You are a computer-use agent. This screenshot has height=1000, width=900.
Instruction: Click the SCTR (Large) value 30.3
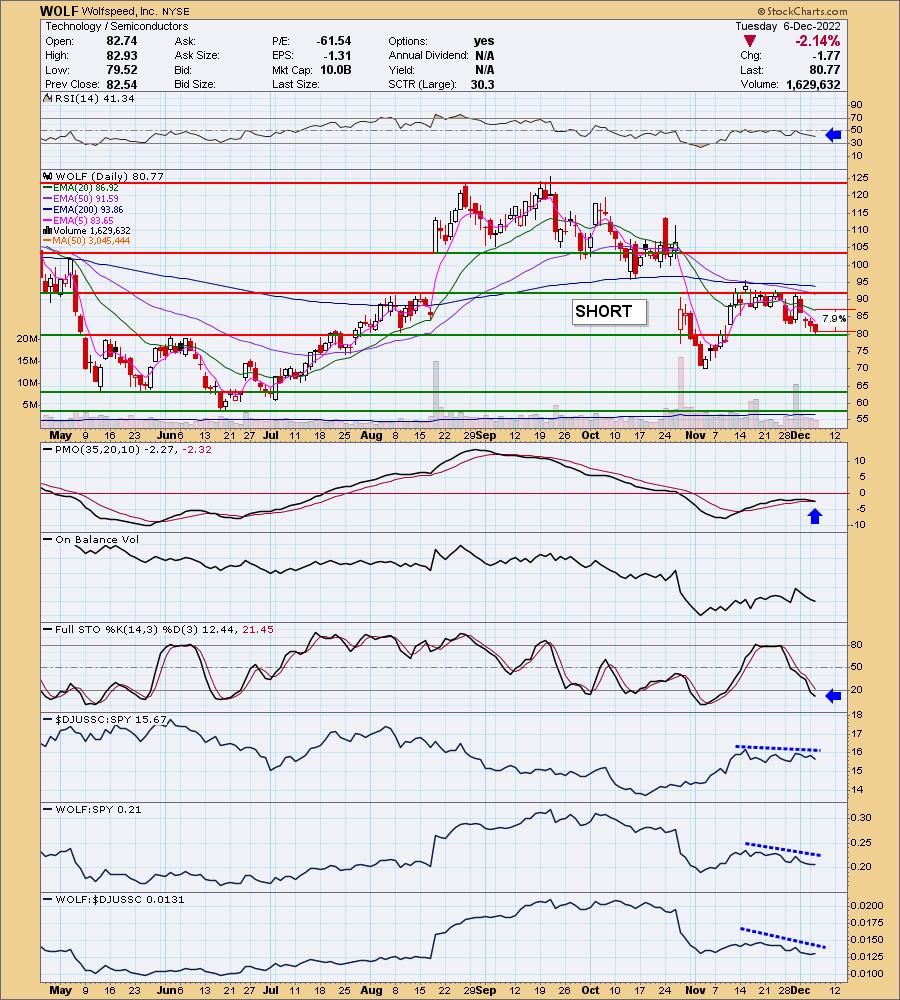tap(482, 84)
